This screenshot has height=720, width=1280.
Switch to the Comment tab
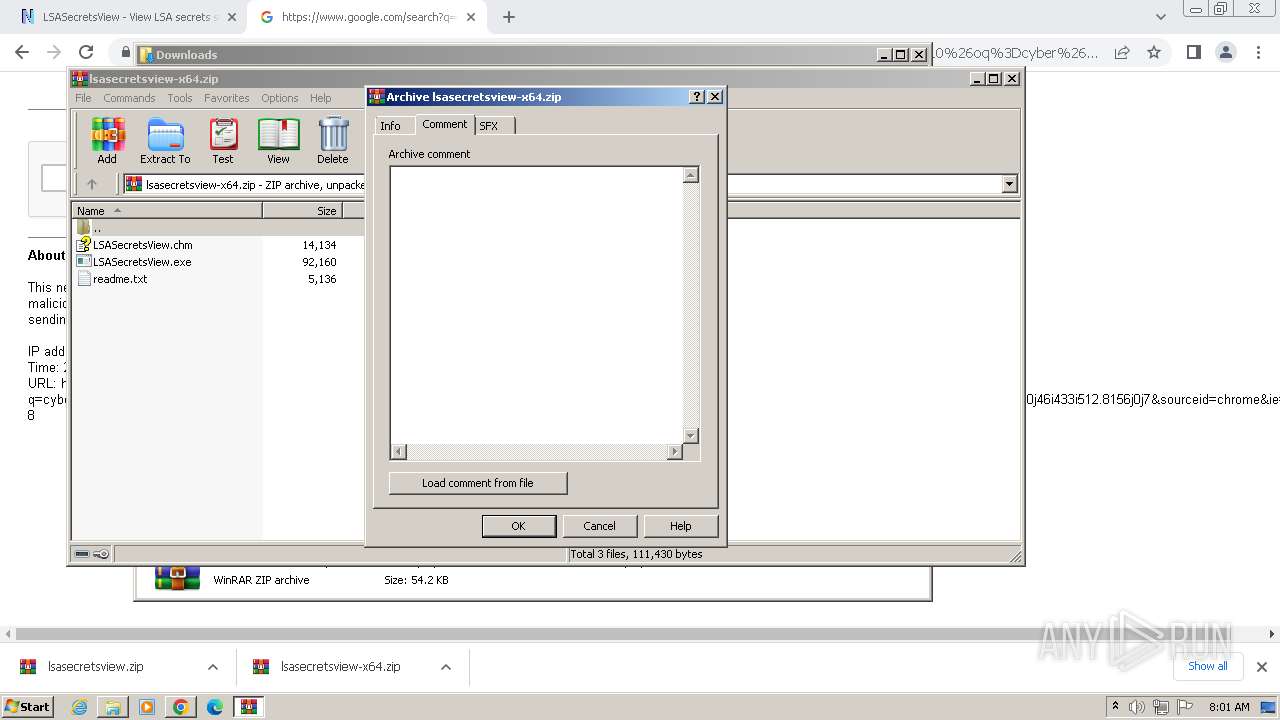click(445, 124)
